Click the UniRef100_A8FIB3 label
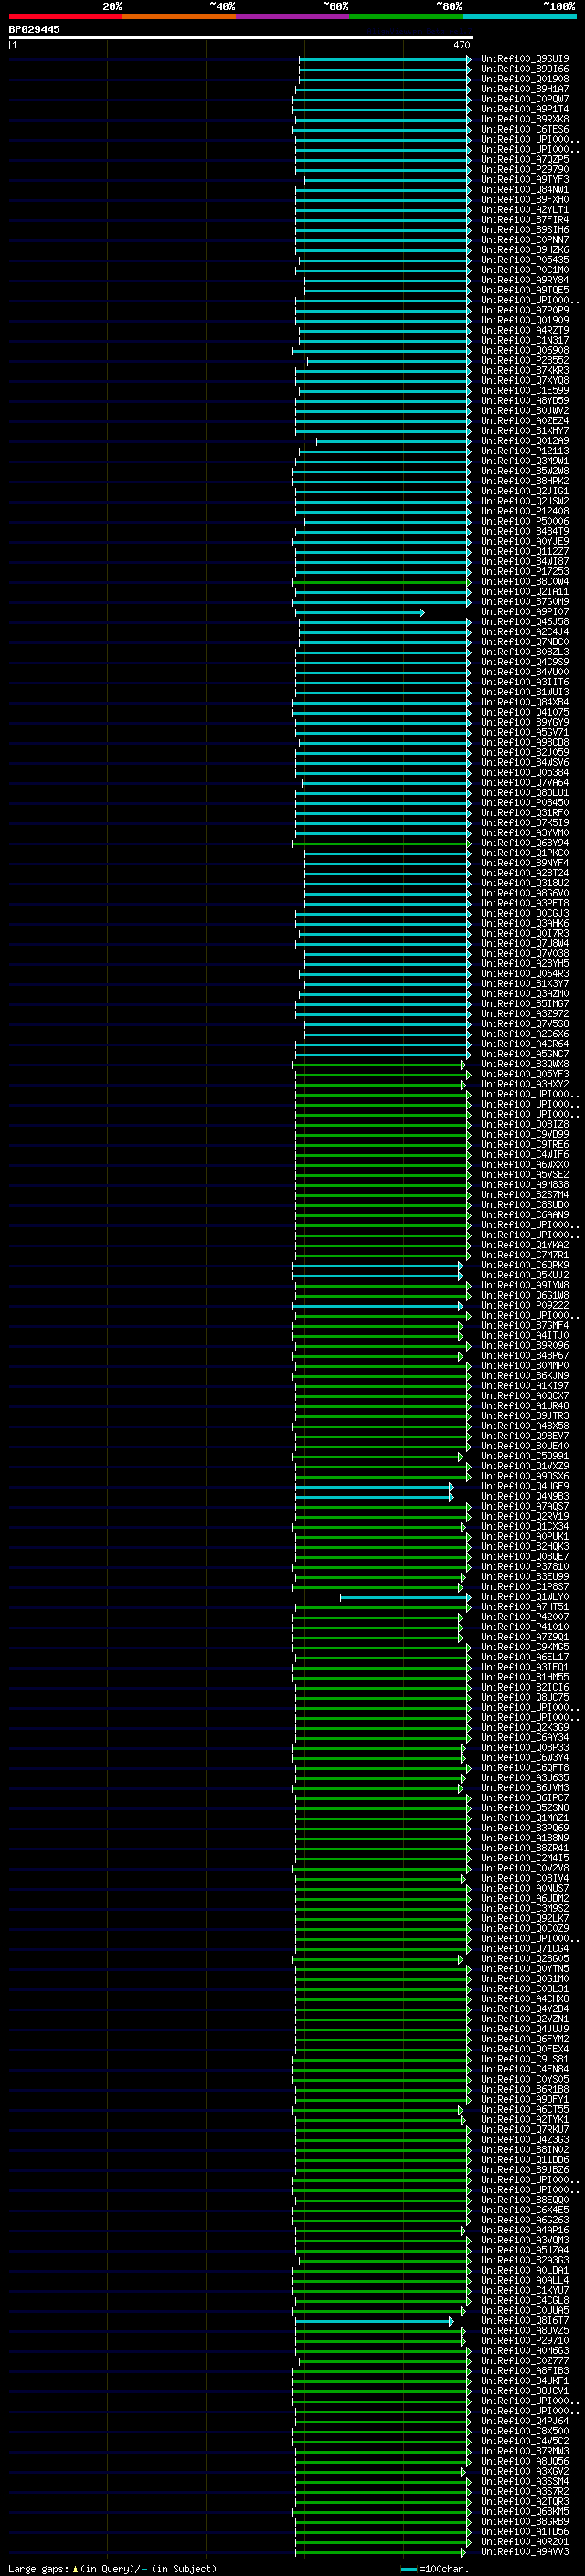Viewport: 585px width, 2576px height. pyautogui.click(x=524, y=2371)
